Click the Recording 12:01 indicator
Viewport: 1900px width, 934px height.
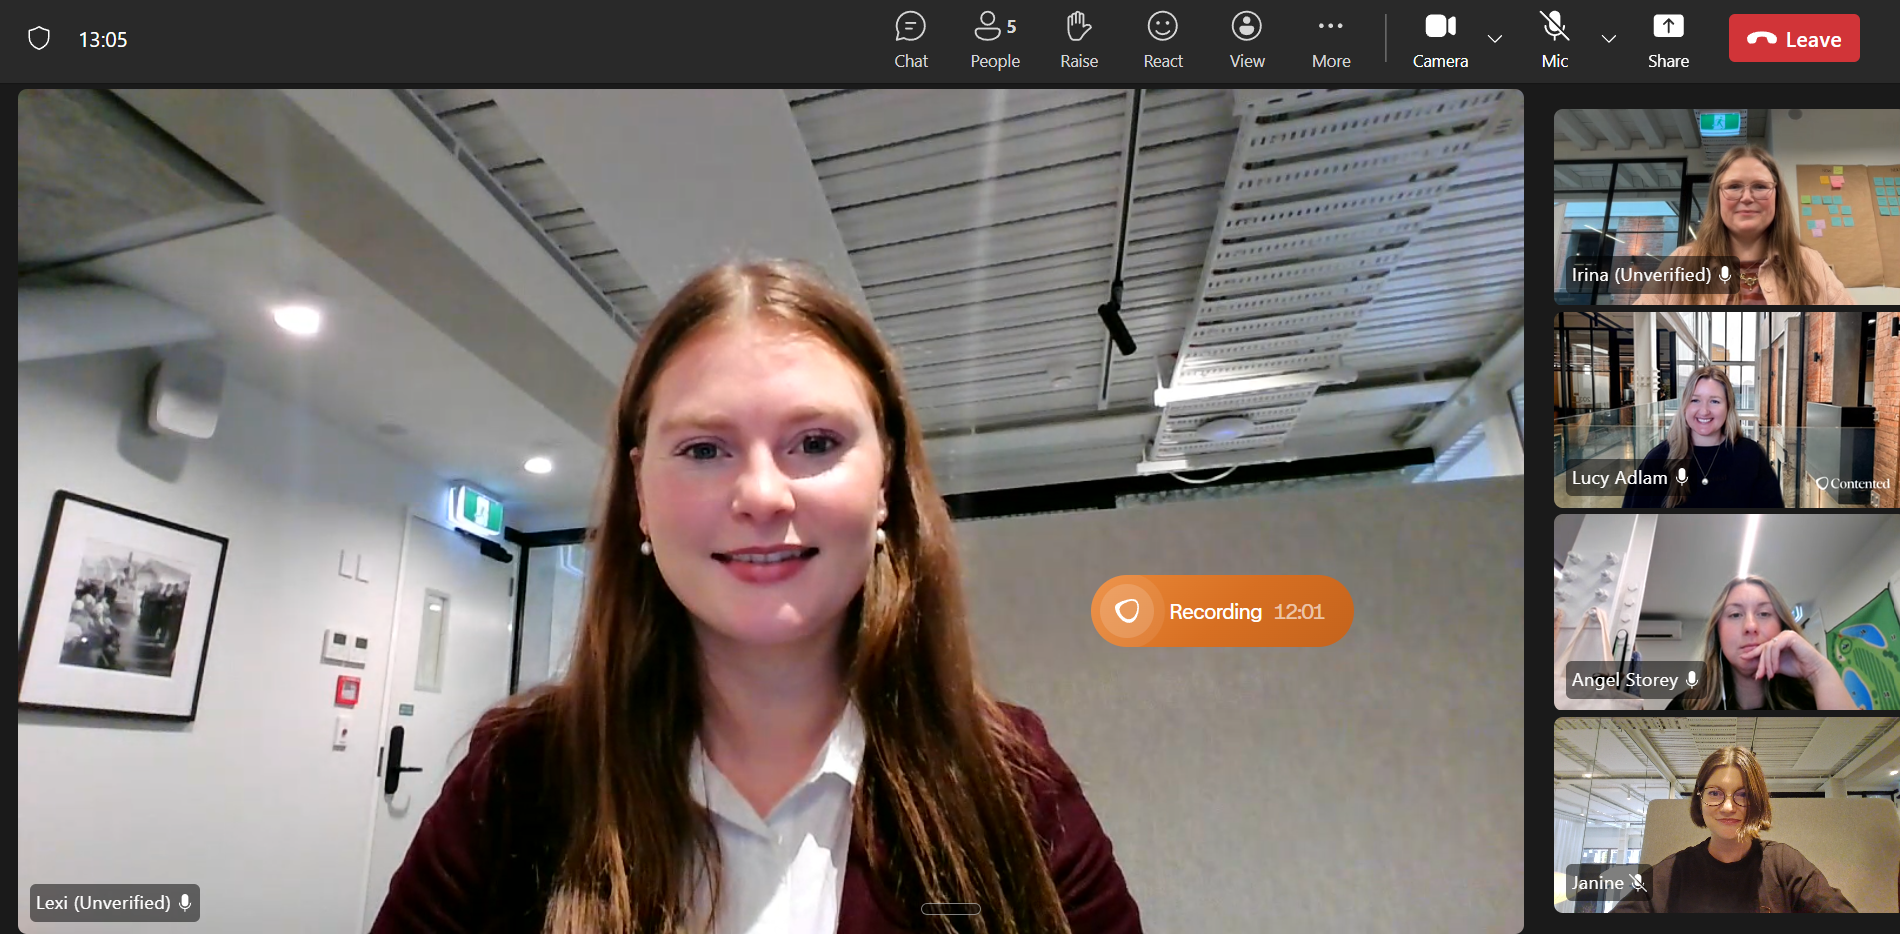click(x=1222, y=611)
